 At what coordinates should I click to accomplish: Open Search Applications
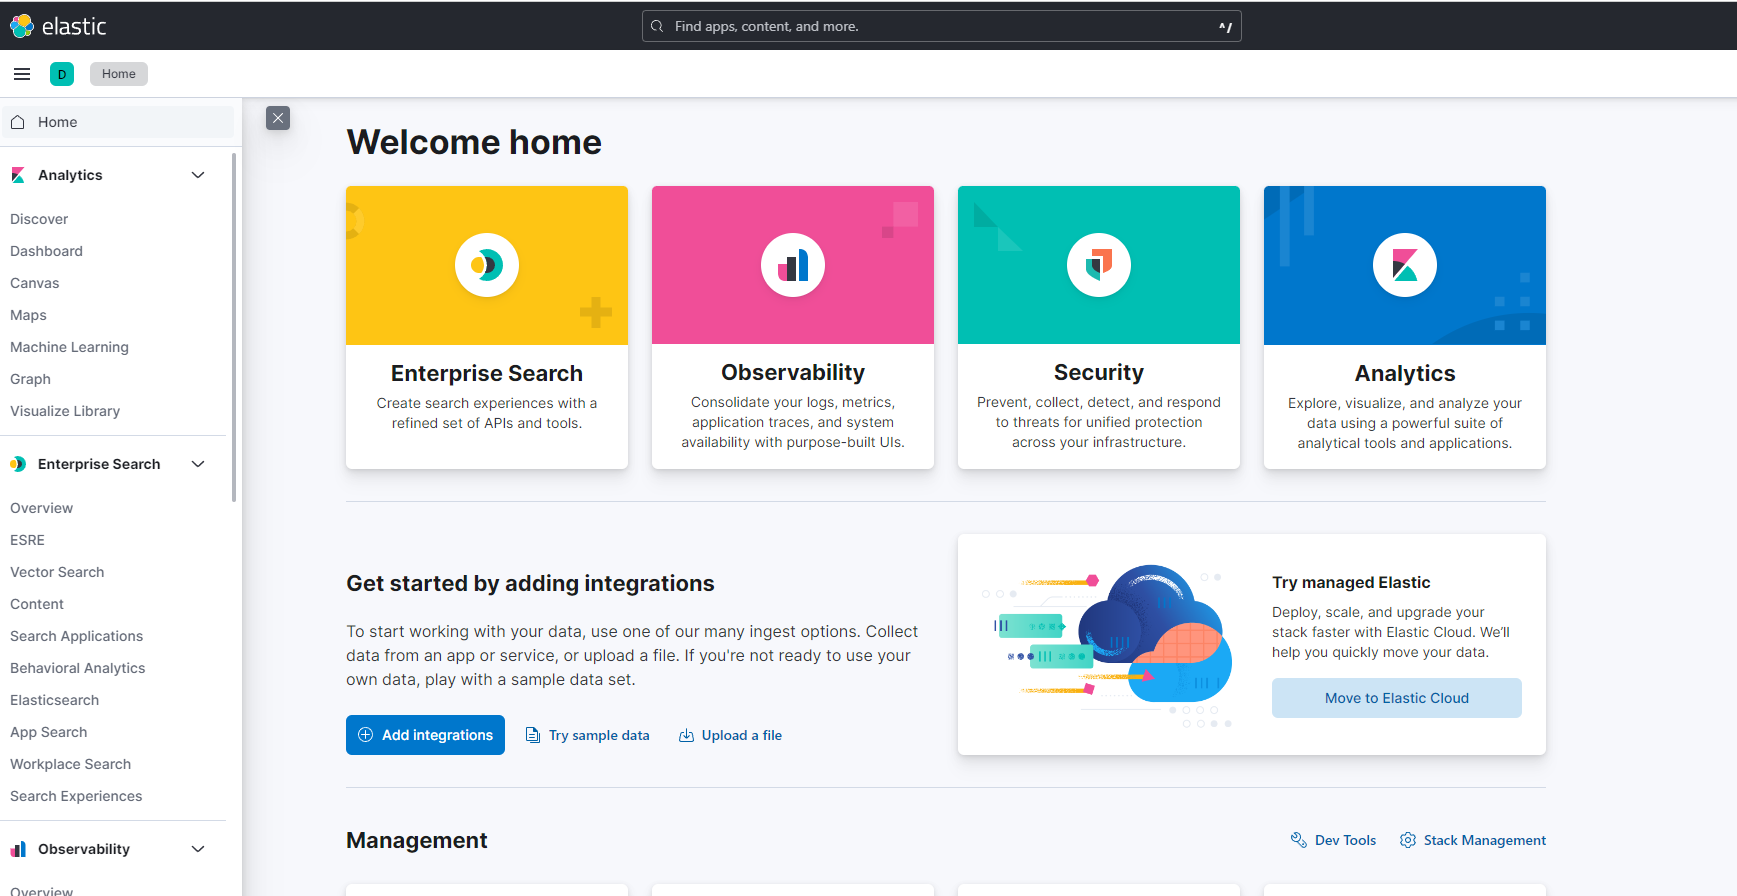(x=76, y=636)
